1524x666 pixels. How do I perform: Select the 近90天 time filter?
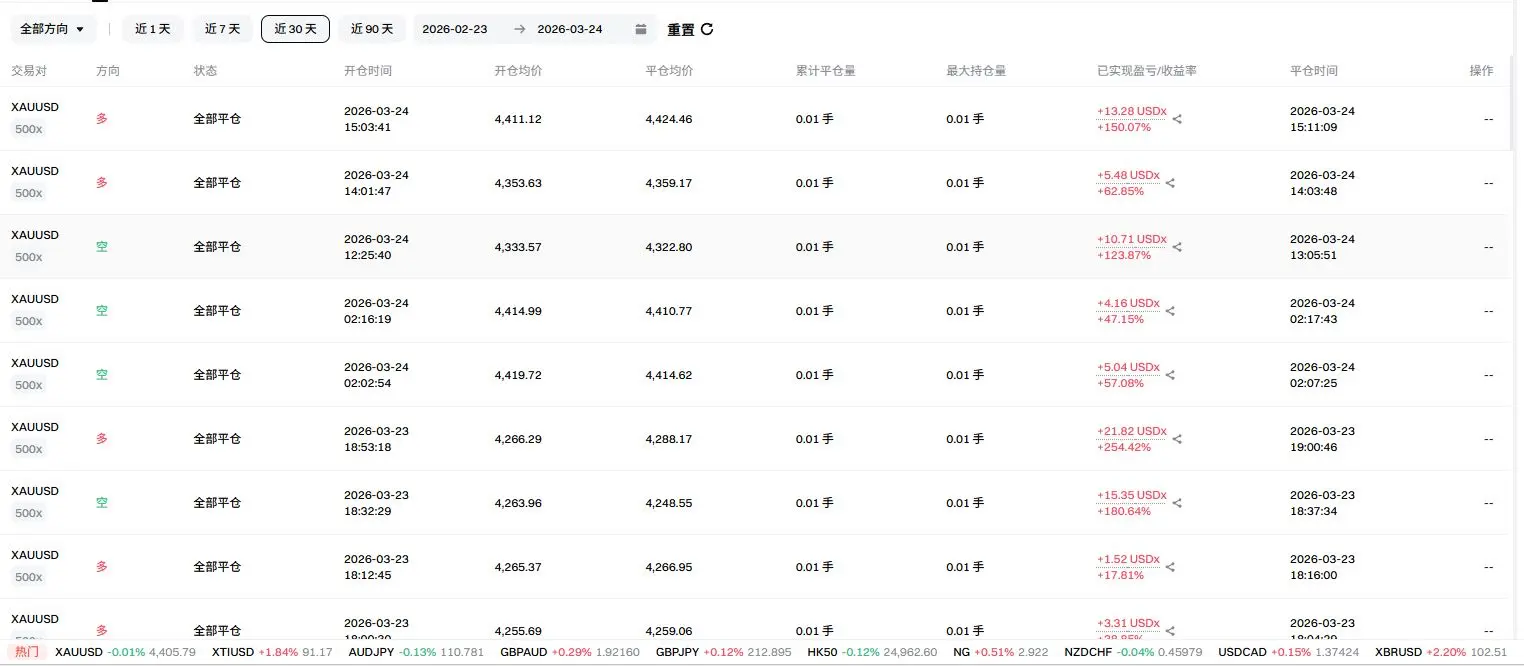point(372,29)
